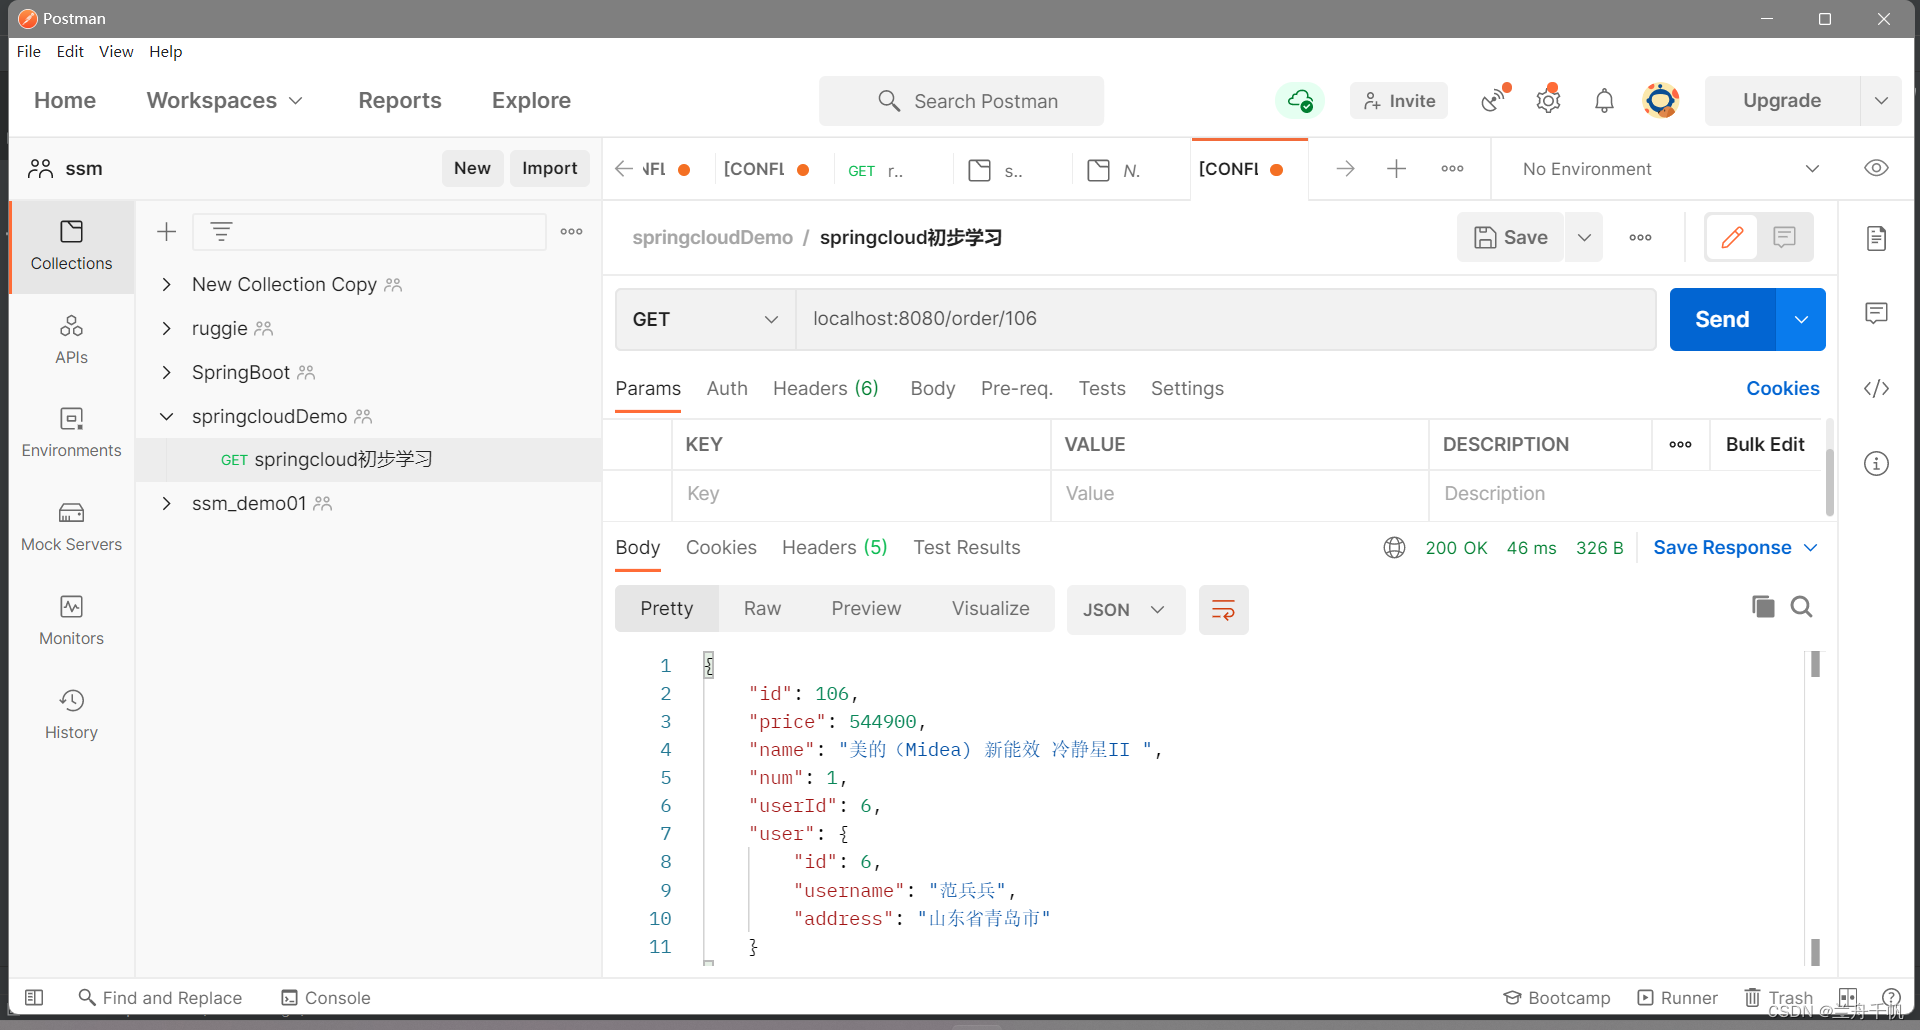The width and height of the screenshot is (1920, 1030).
Task: Expand the ruggie collection
Action: [x=167, y=329]
